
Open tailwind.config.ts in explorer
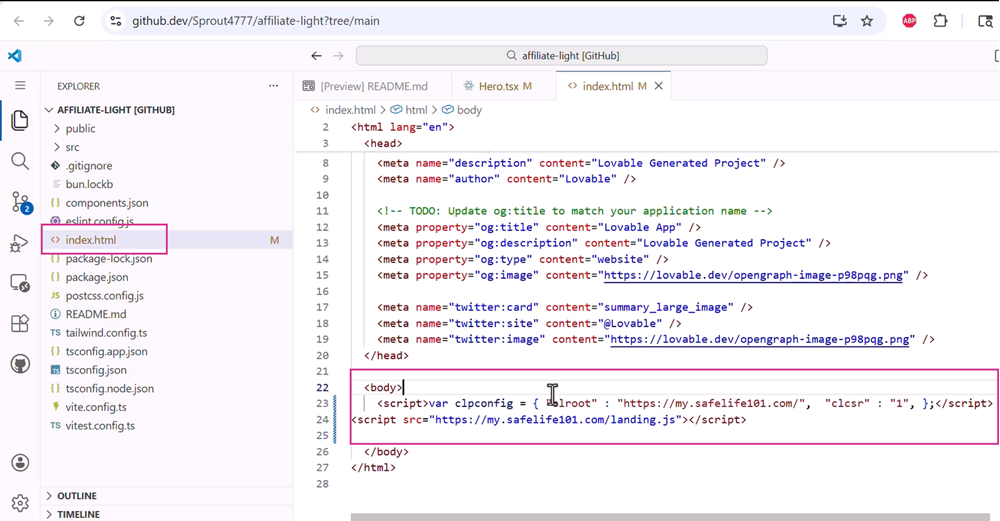(x=106, y=332)
